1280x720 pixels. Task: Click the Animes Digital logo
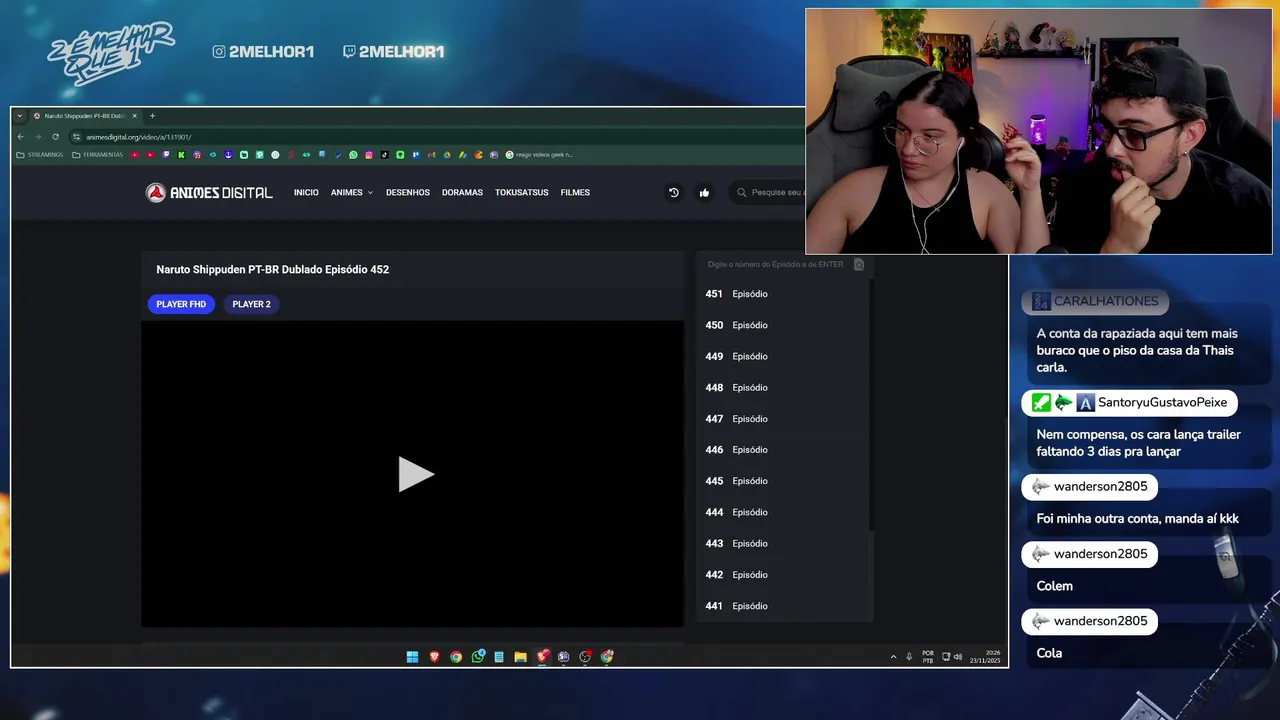[x=209, y=192]
